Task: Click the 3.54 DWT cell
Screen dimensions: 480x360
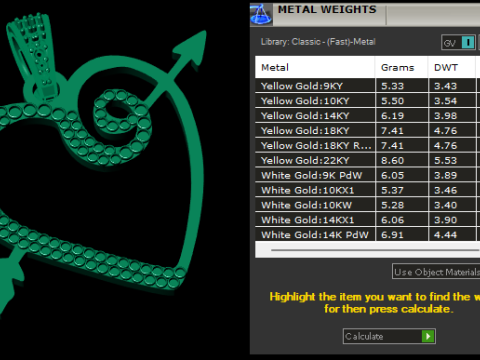Action: (x=452, y=101)
